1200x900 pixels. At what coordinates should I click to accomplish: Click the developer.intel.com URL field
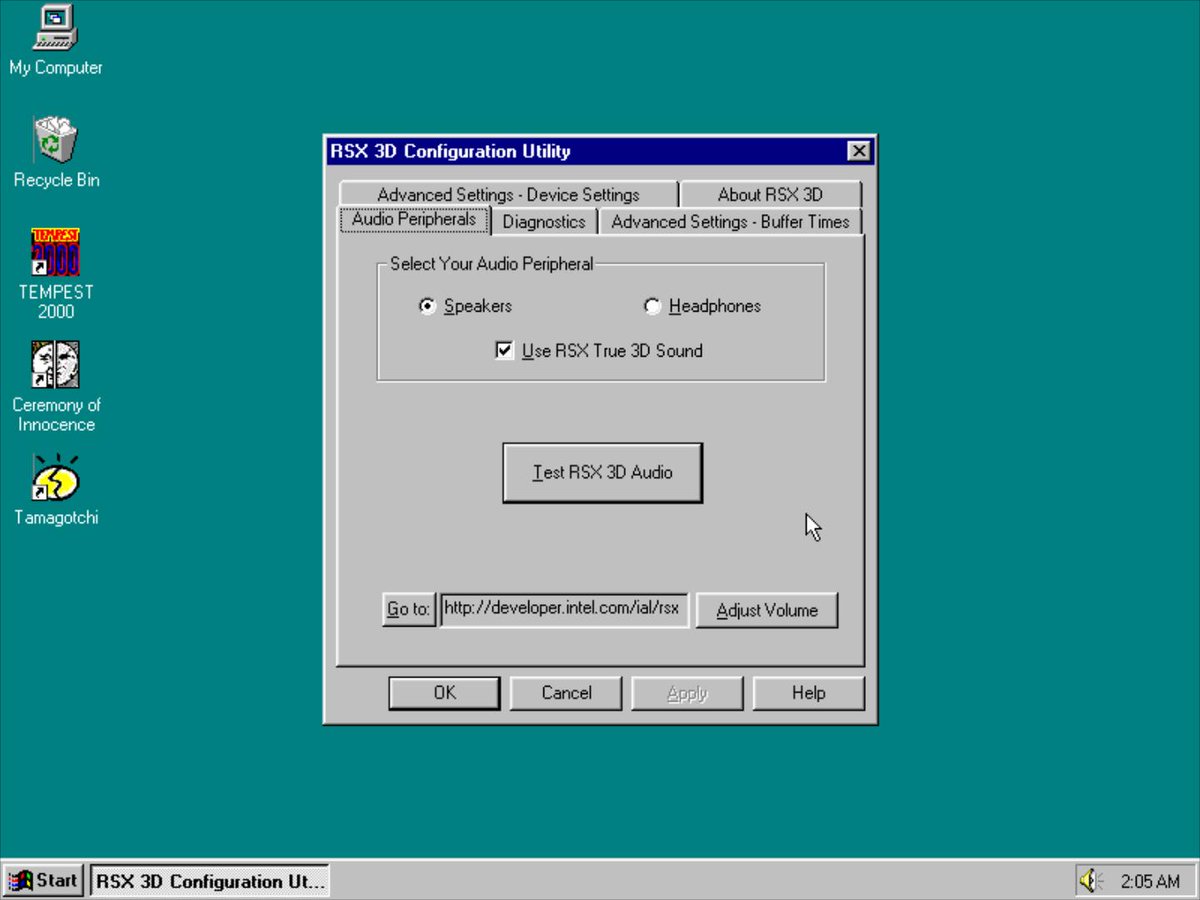565,610
